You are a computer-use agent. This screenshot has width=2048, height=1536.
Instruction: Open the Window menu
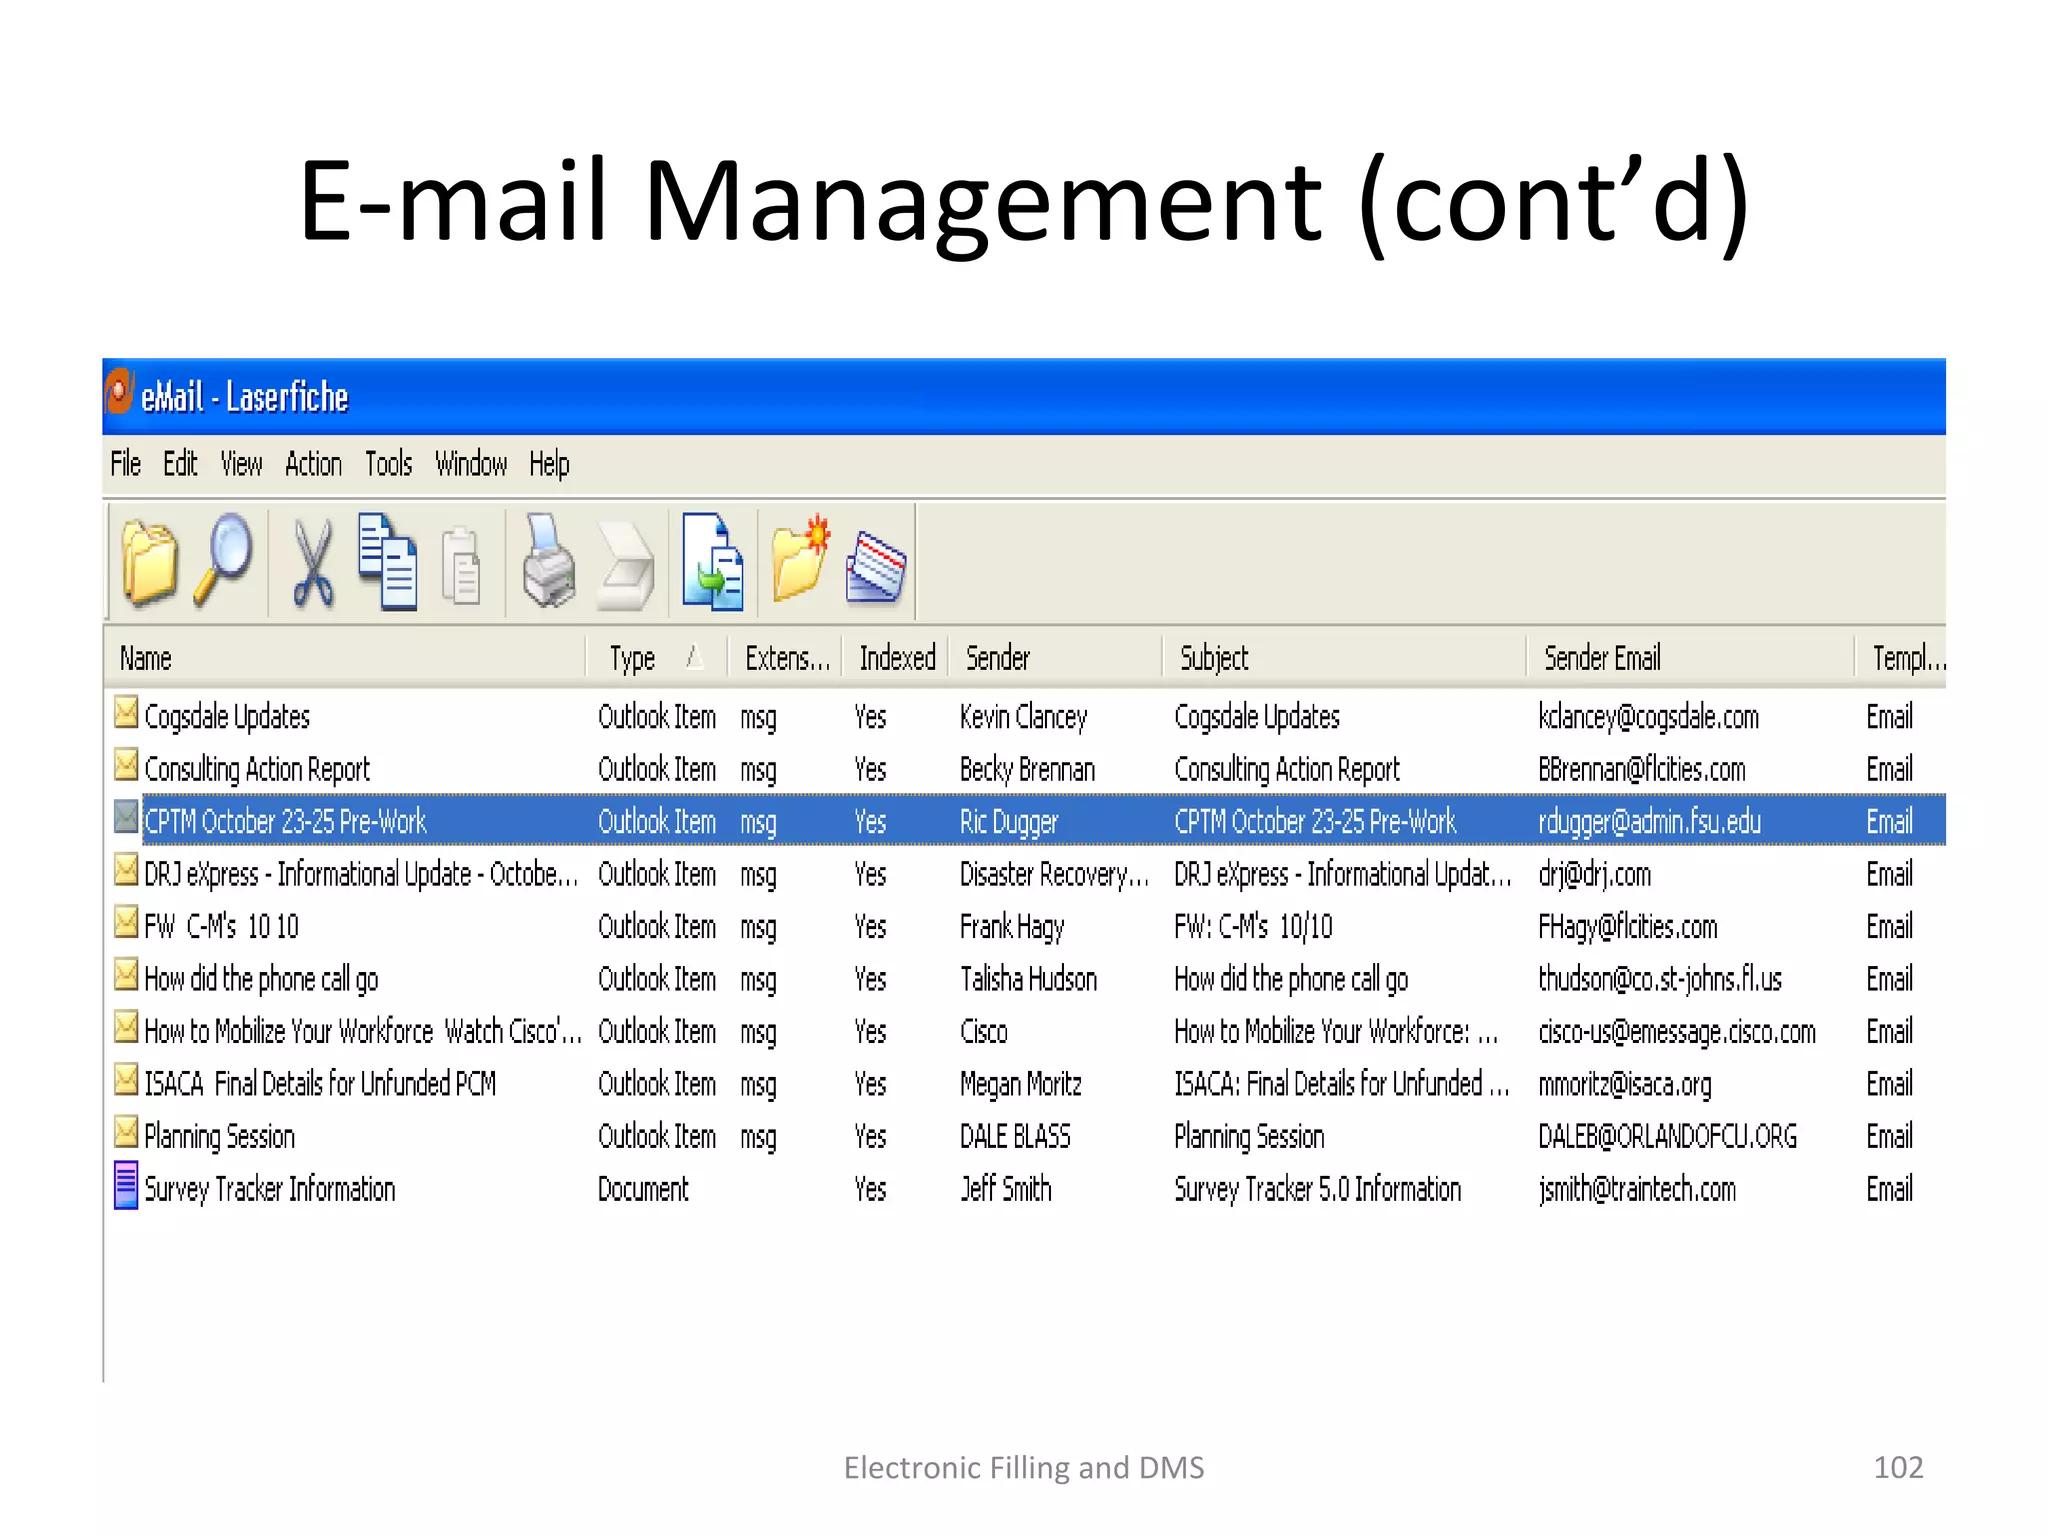(x=471, y=464)
